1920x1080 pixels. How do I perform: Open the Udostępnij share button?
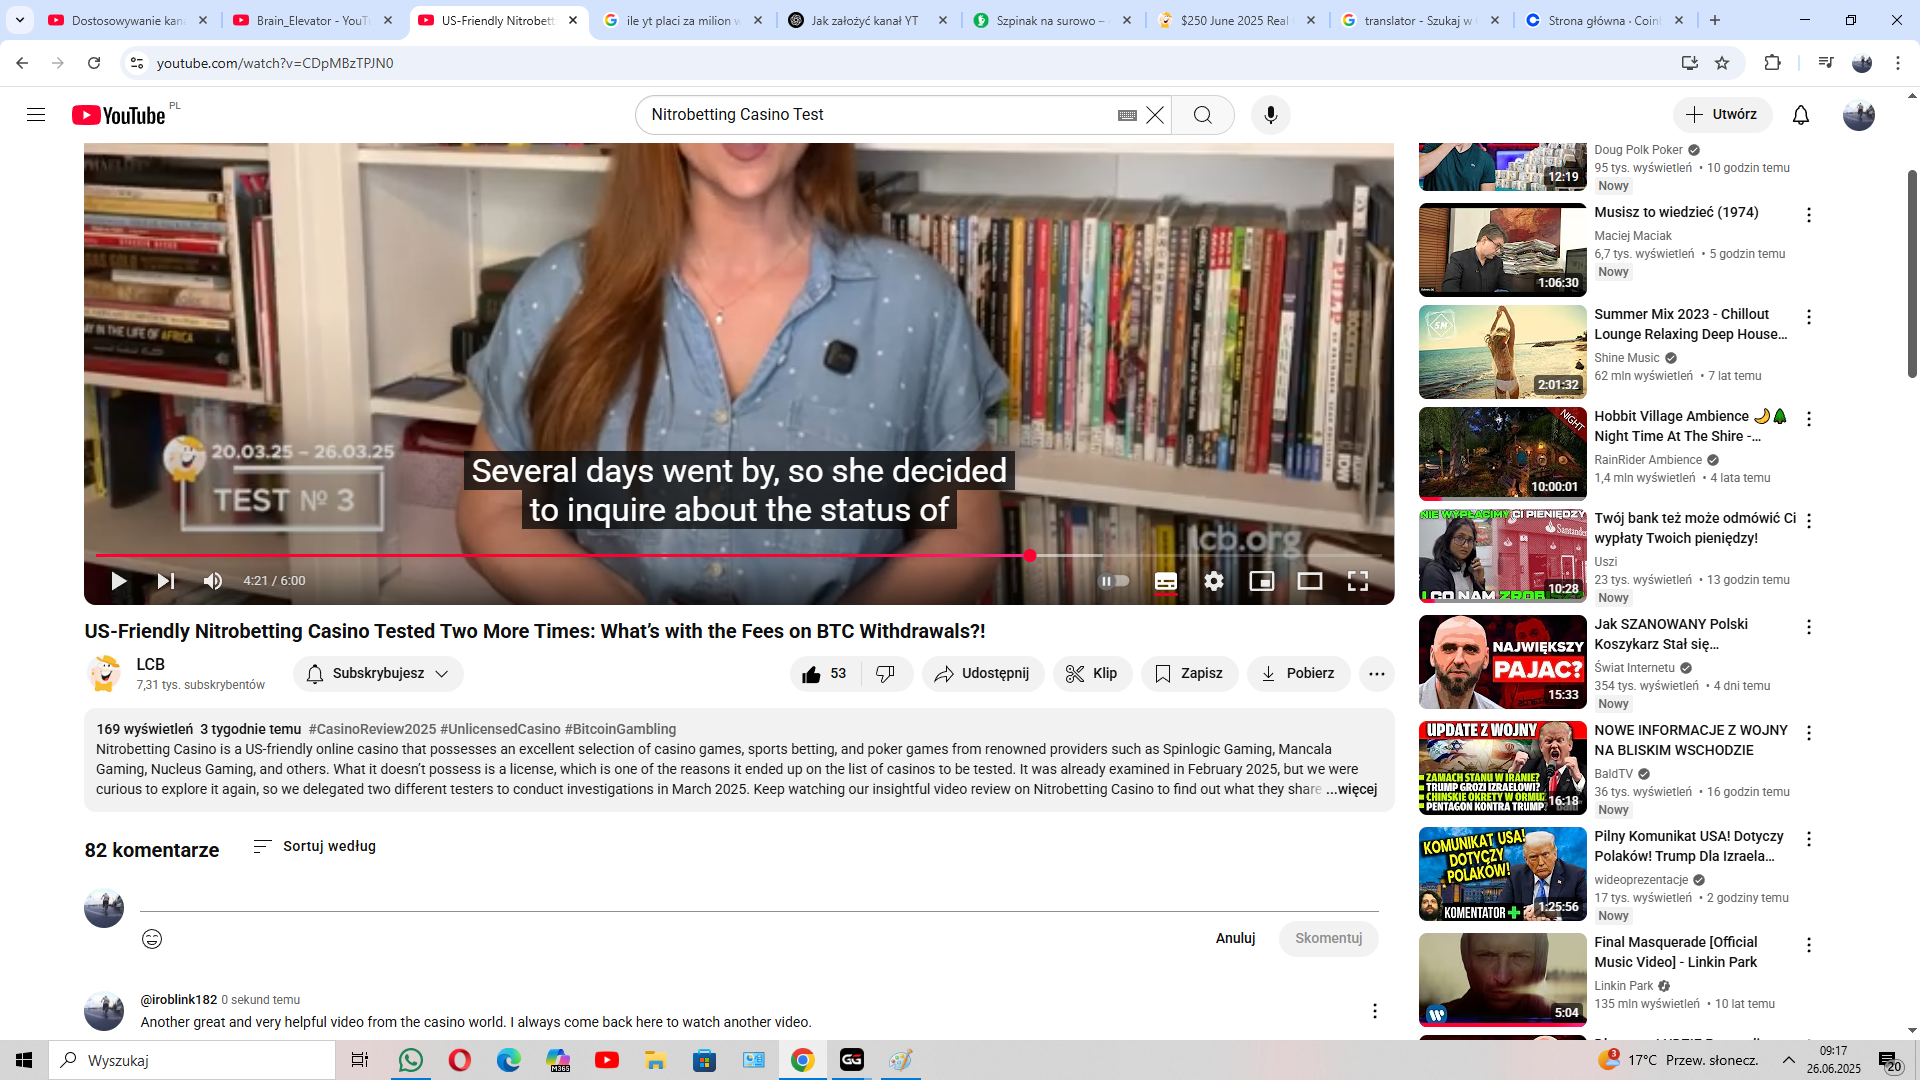[983, 674]
